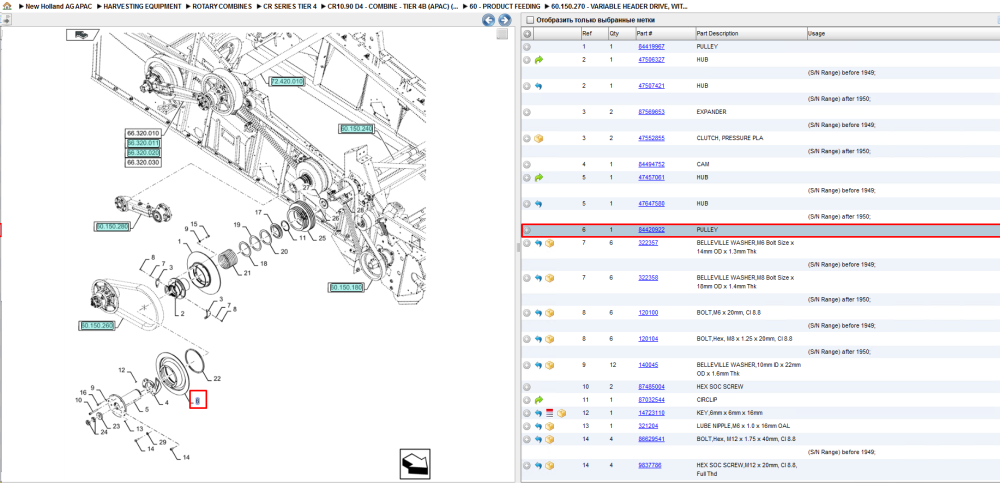Click the blue arrow icon for part 47507421
This screenshot has width=1000, height=483.
click(x=539, y=86)
